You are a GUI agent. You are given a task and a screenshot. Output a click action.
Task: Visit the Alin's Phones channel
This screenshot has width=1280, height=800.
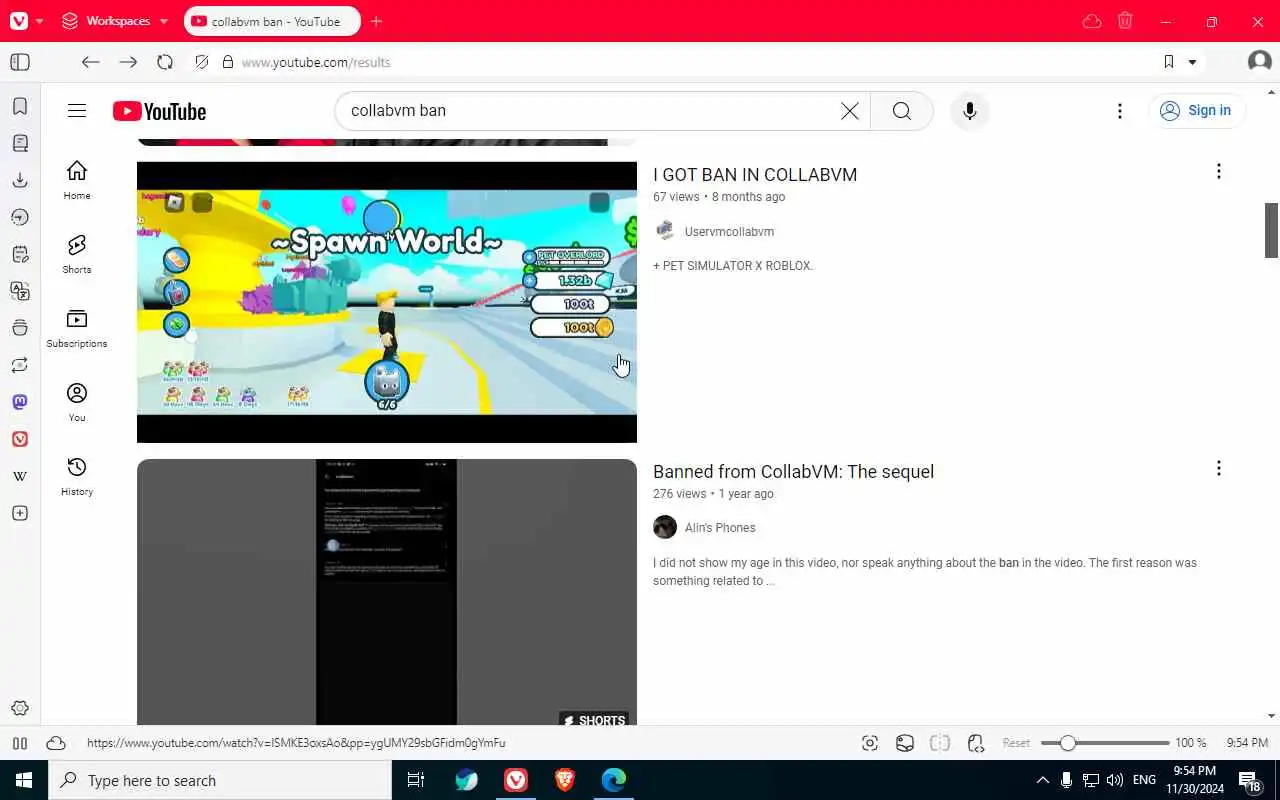coord(720,528)
